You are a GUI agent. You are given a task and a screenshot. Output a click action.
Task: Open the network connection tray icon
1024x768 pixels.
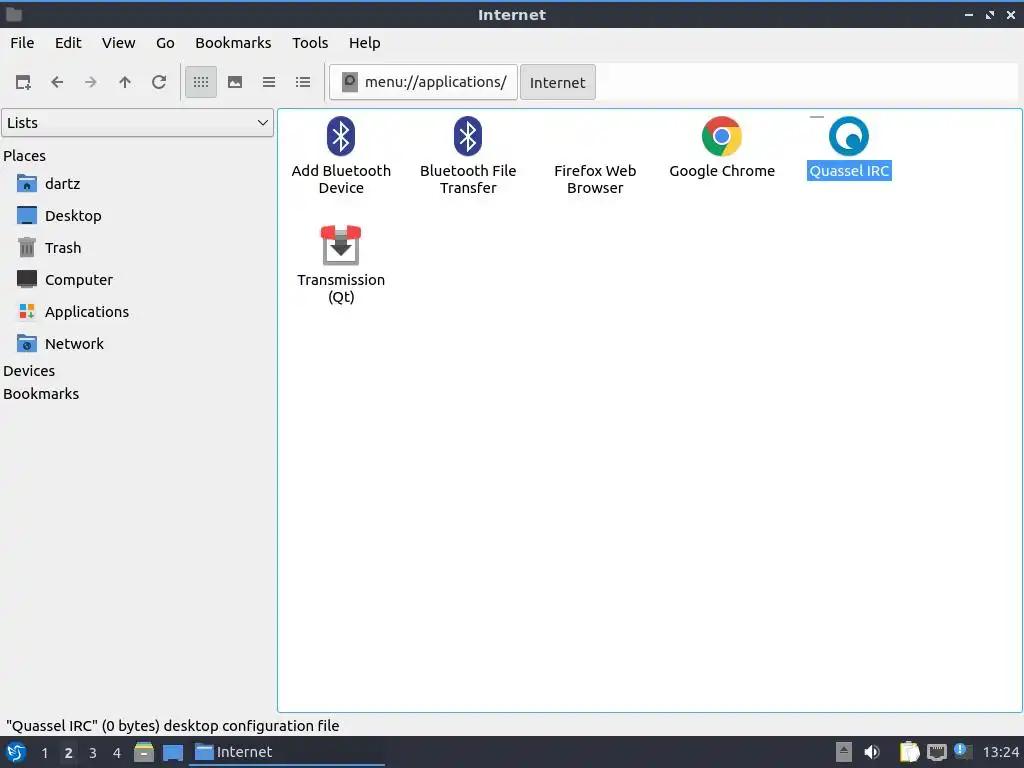936,752
